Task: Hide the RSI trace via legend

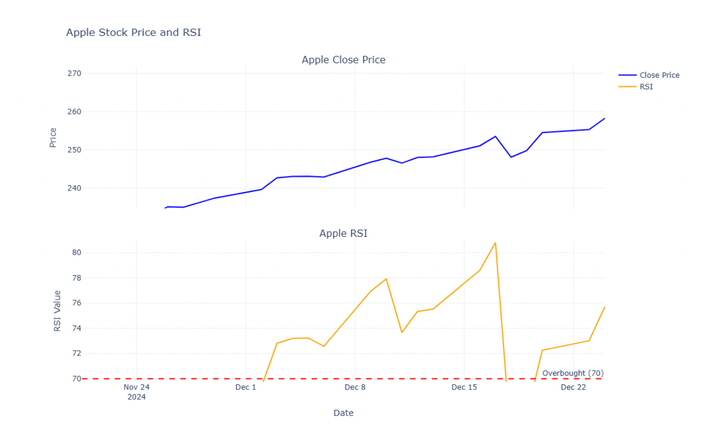Action: pyautogui.click(x=646, y=87)
